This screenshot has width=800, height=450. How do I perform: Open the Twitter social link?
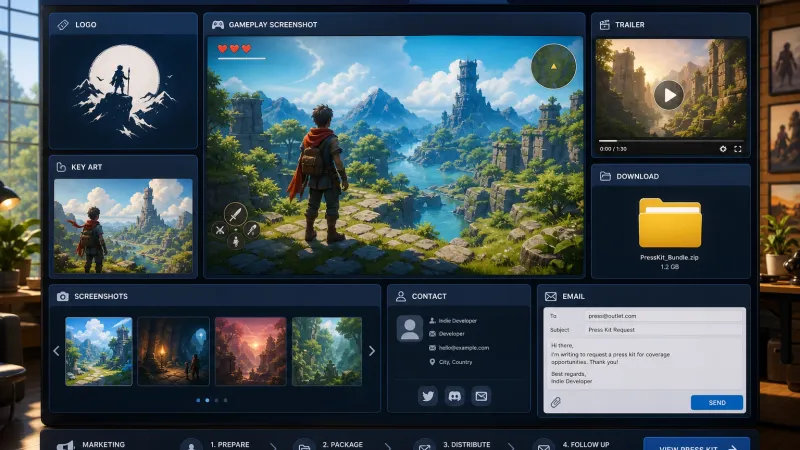pos(428,396)
